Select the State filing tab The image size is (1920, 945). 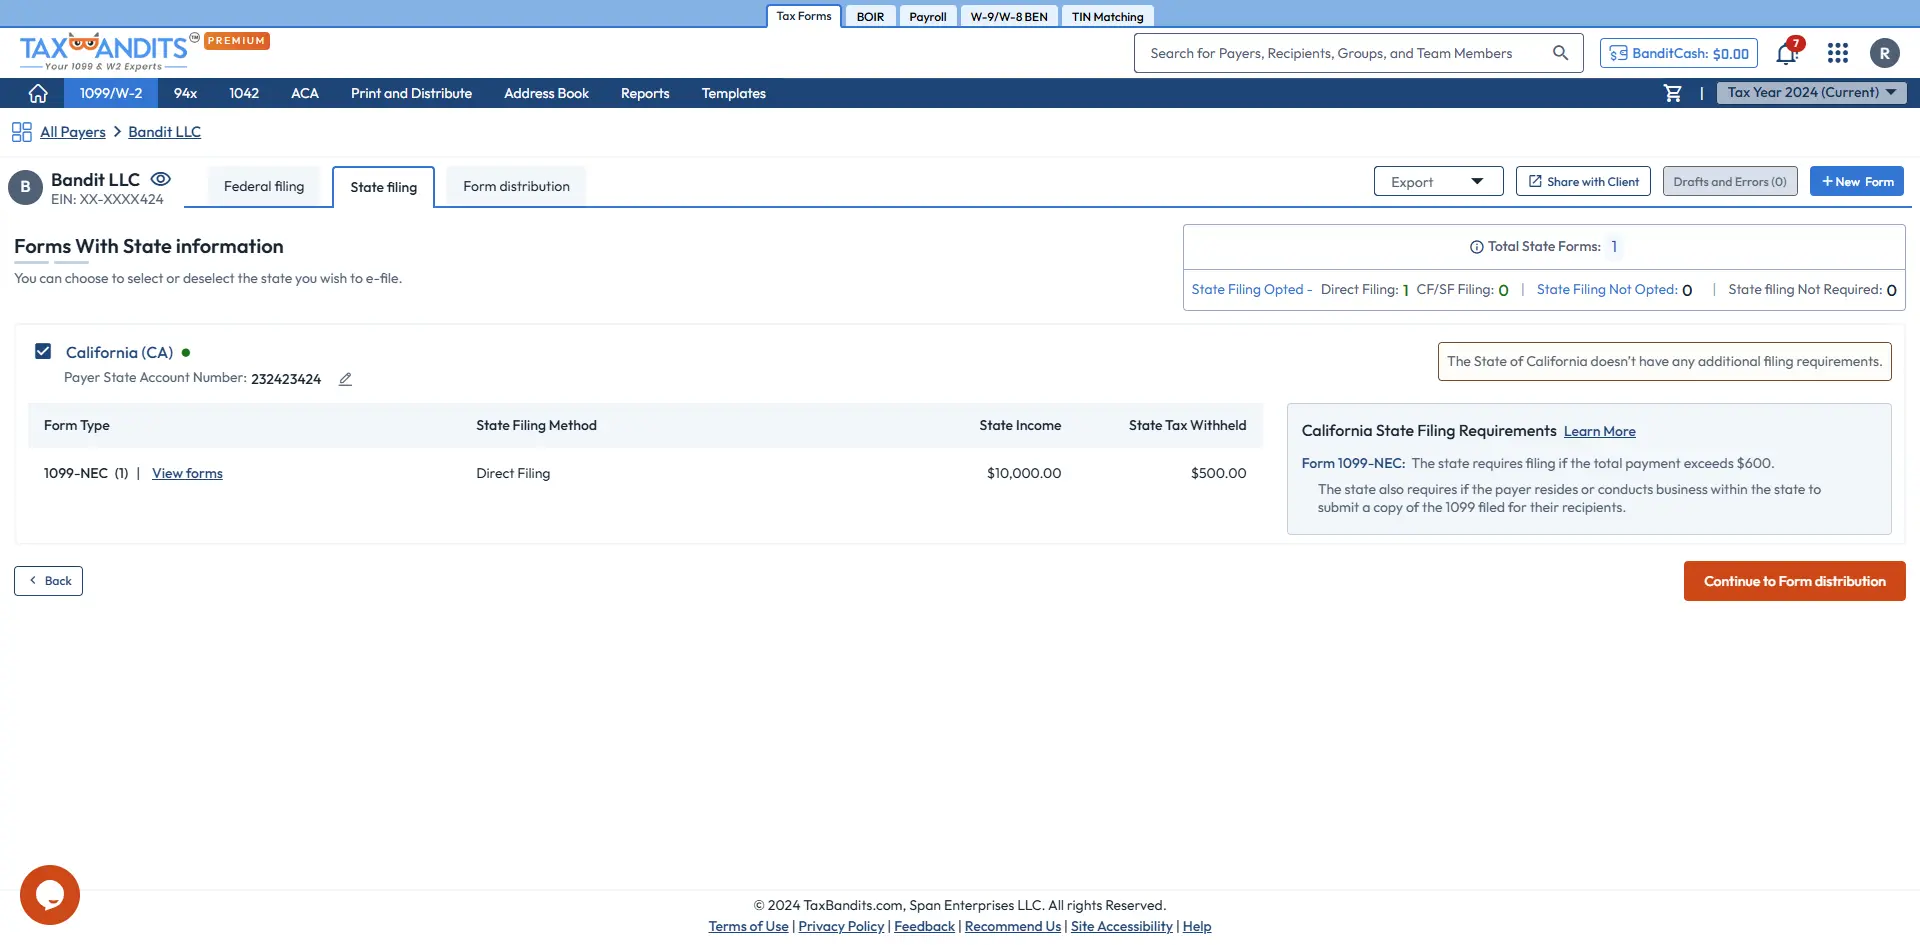coord(384,187)
